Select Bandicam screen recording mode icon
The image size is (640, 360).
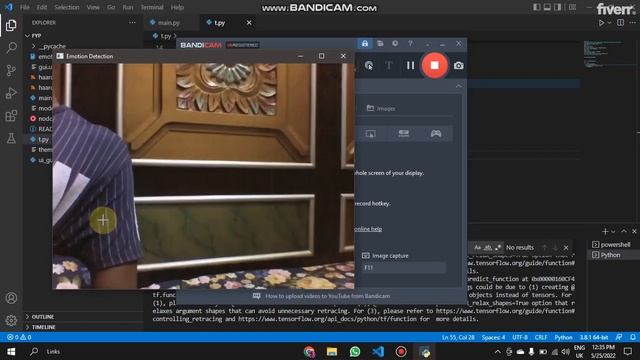click(371, 133)
